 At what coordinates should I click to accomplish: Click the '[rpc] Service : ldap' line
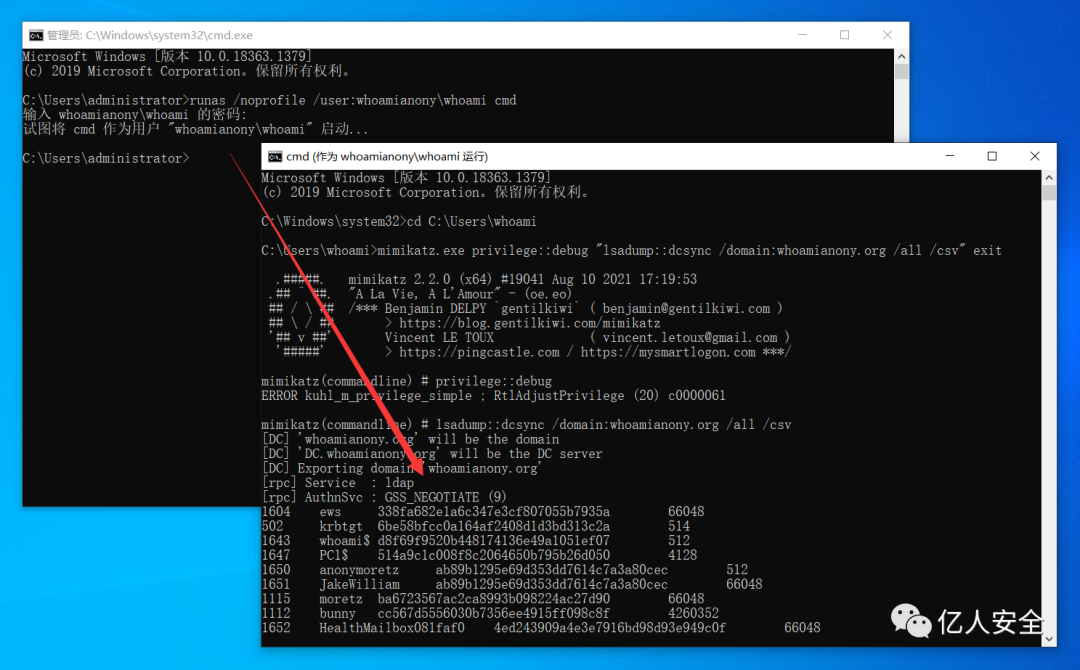338,483
